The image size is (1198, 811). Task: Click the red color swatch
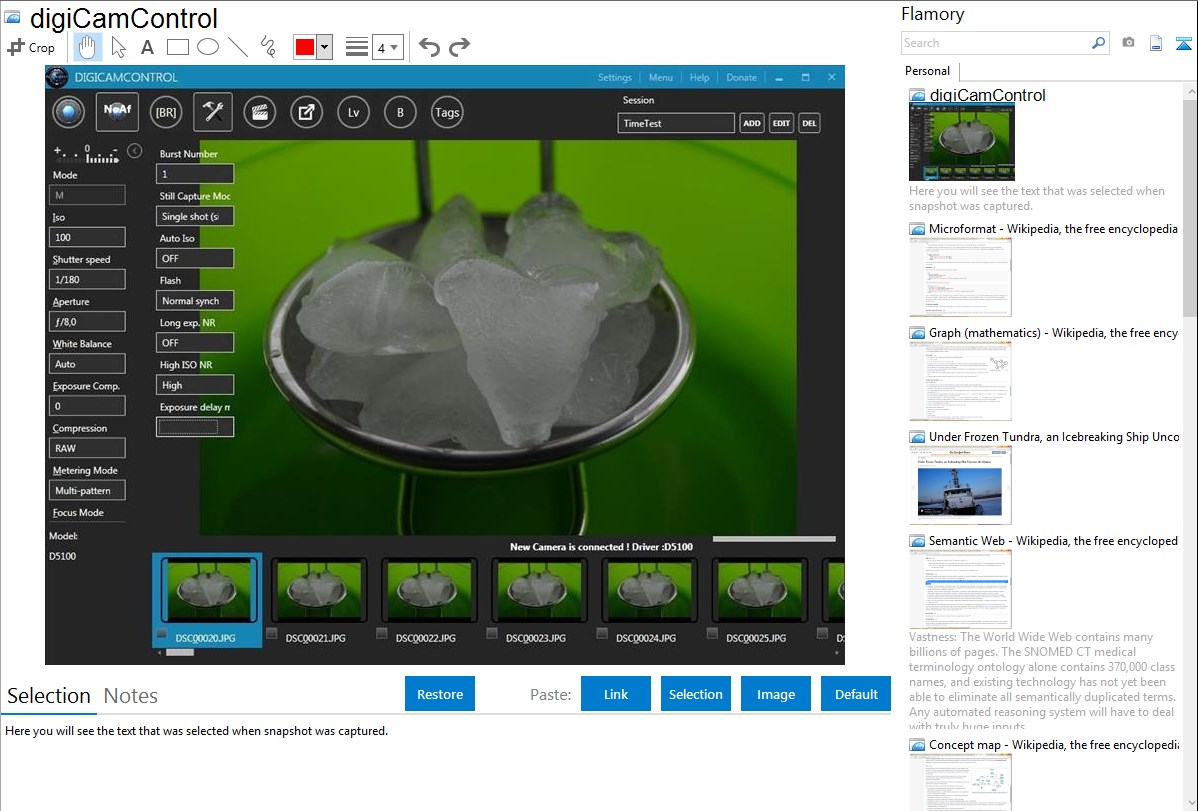[304, 47]
